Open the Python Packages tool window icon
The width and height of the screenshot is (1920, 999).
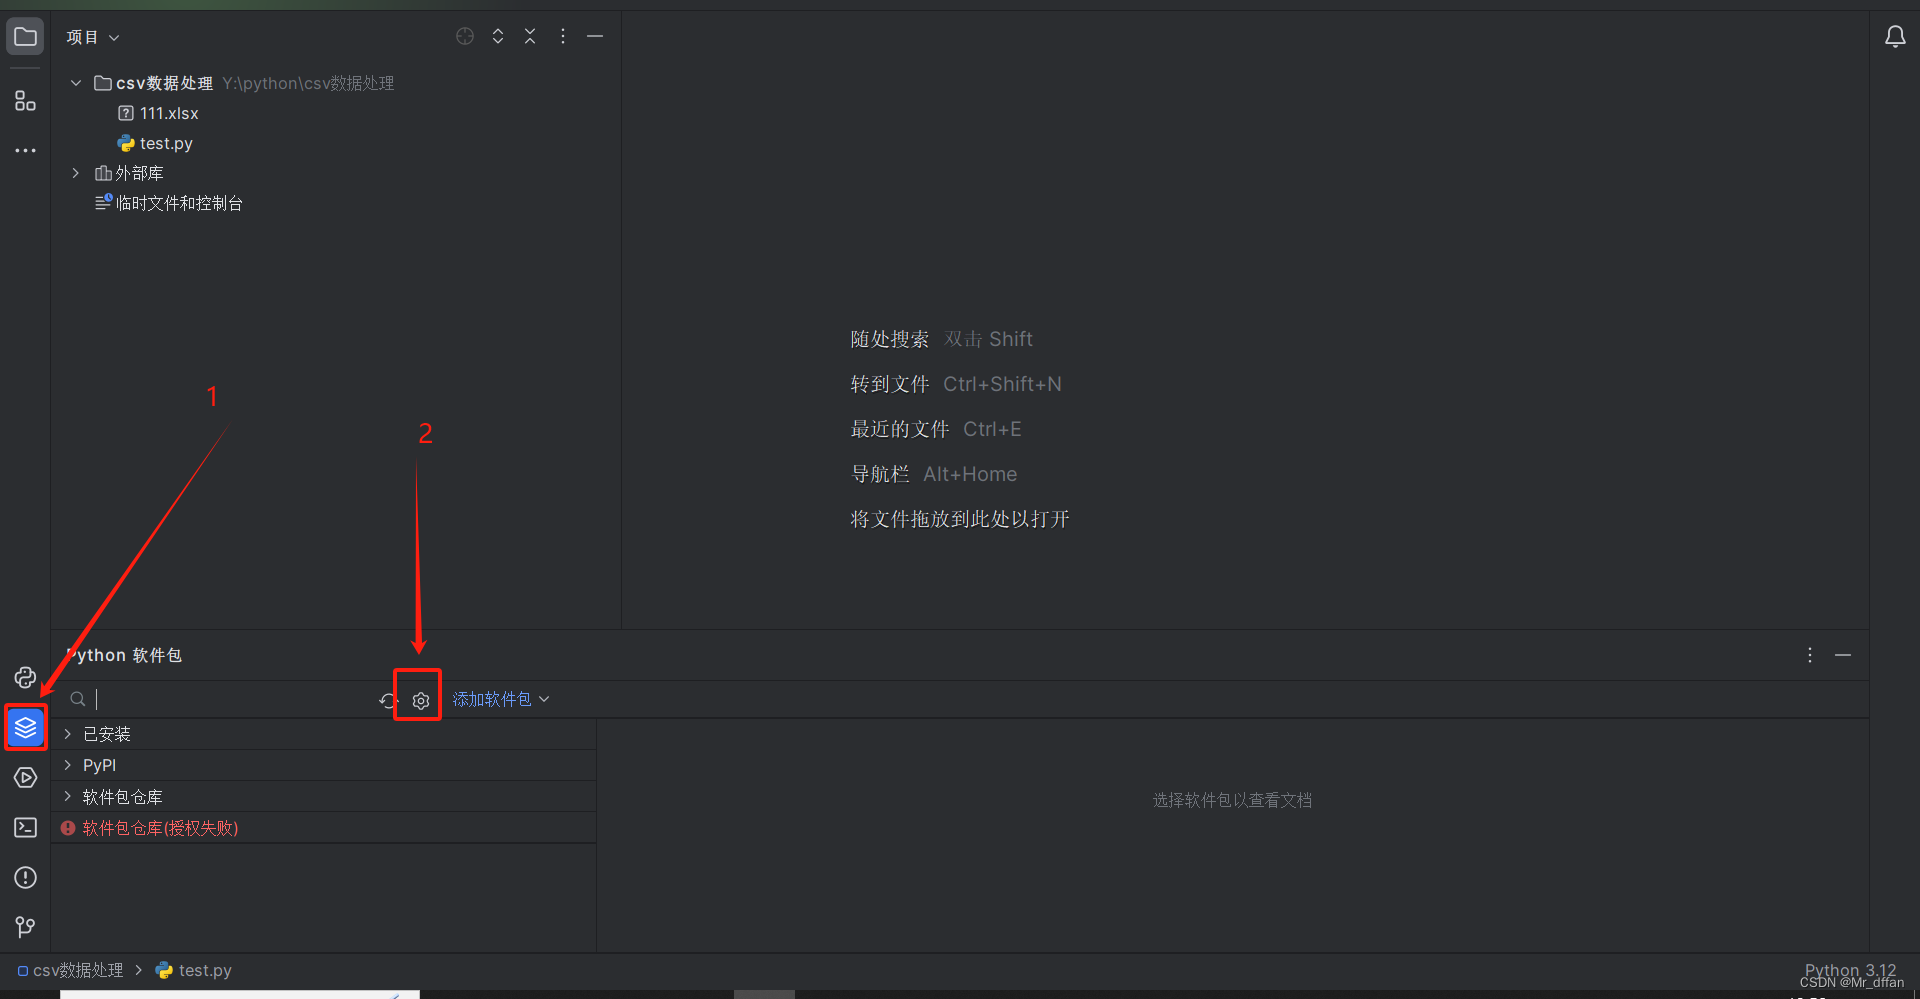click(x=25, y=727)
